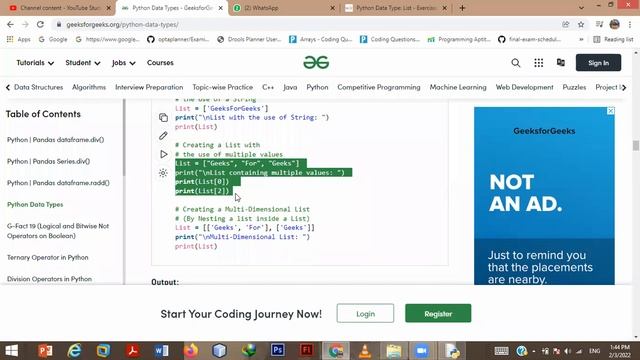Click the Table of Contents scrollbar

(124, 139)
